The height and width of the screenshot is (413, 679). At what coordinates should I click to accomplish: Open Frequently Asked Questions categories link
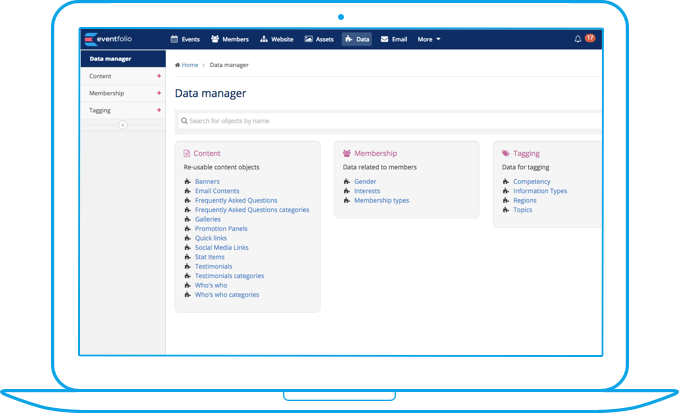[252, 210]
